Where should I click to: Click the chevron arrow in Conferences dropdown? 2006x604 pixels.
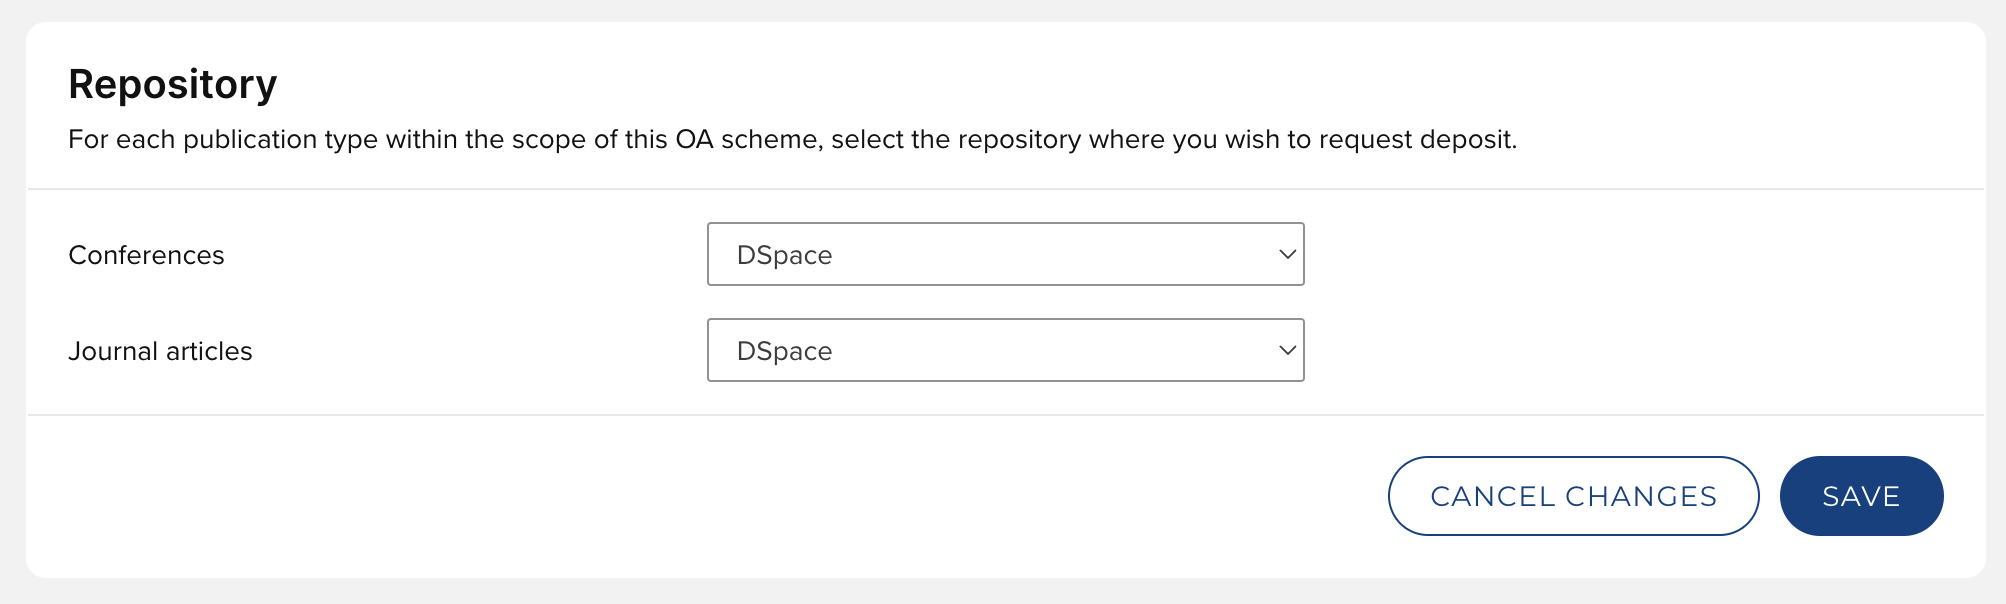click(x=1287, y=254)
